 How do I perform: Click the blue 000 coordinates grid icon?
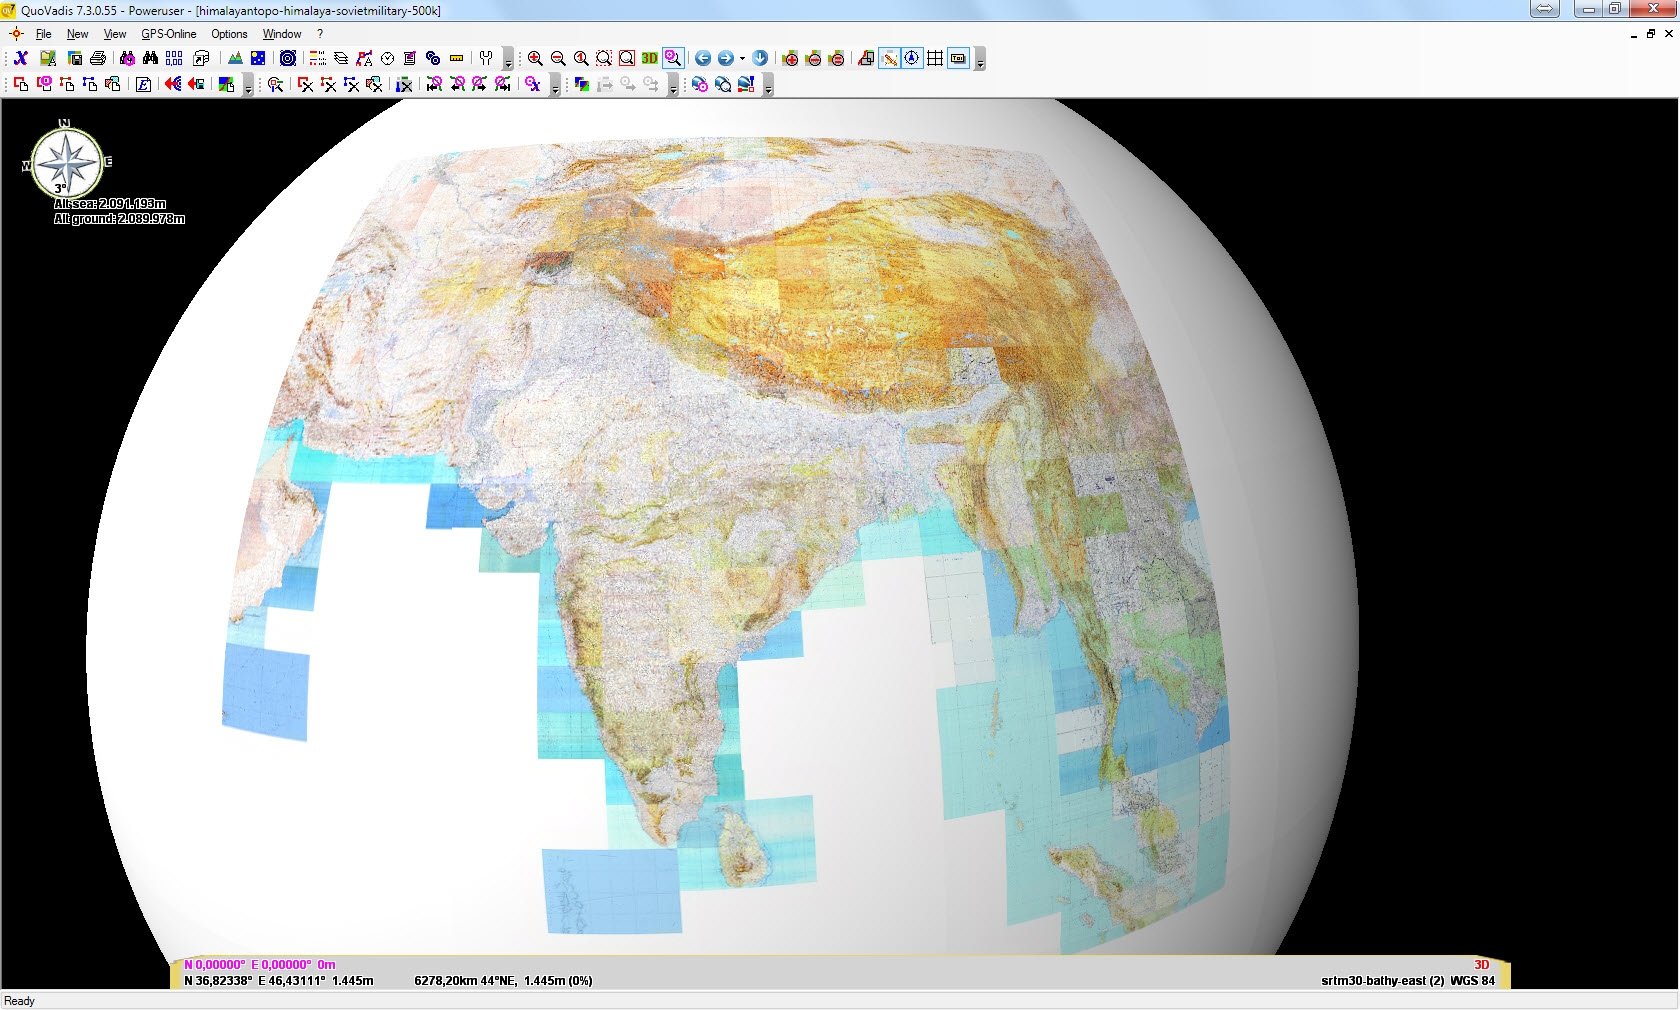(x=174, y=58)
